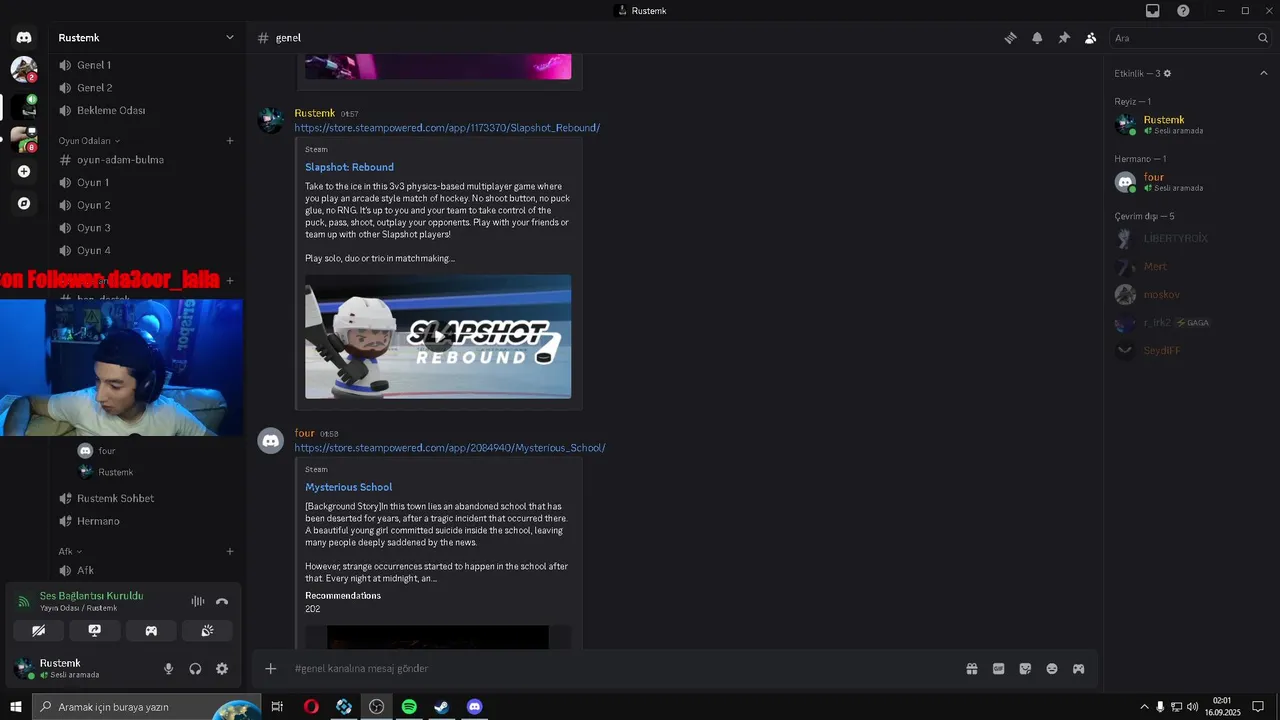Open the Threads icon in channel header
This screenshot has width=1280, height=720.
click(1010, 38)
